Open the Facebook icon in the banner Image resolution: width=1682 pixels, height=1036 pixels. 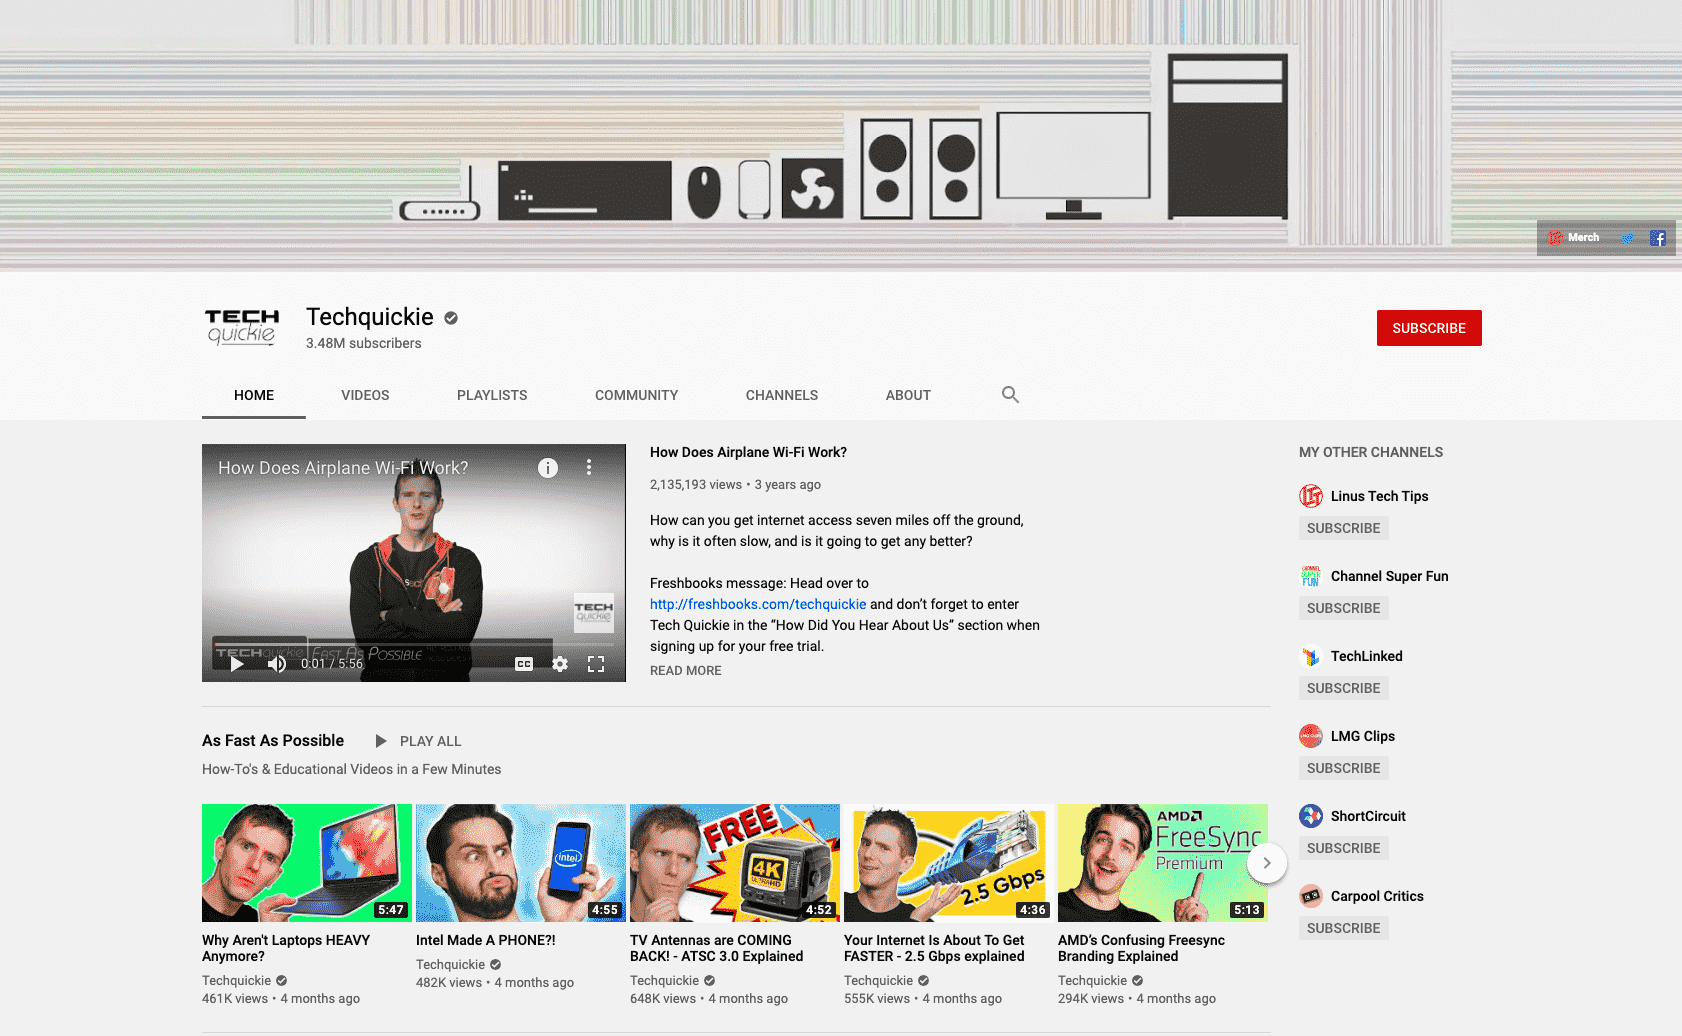tap(1658, 238)
